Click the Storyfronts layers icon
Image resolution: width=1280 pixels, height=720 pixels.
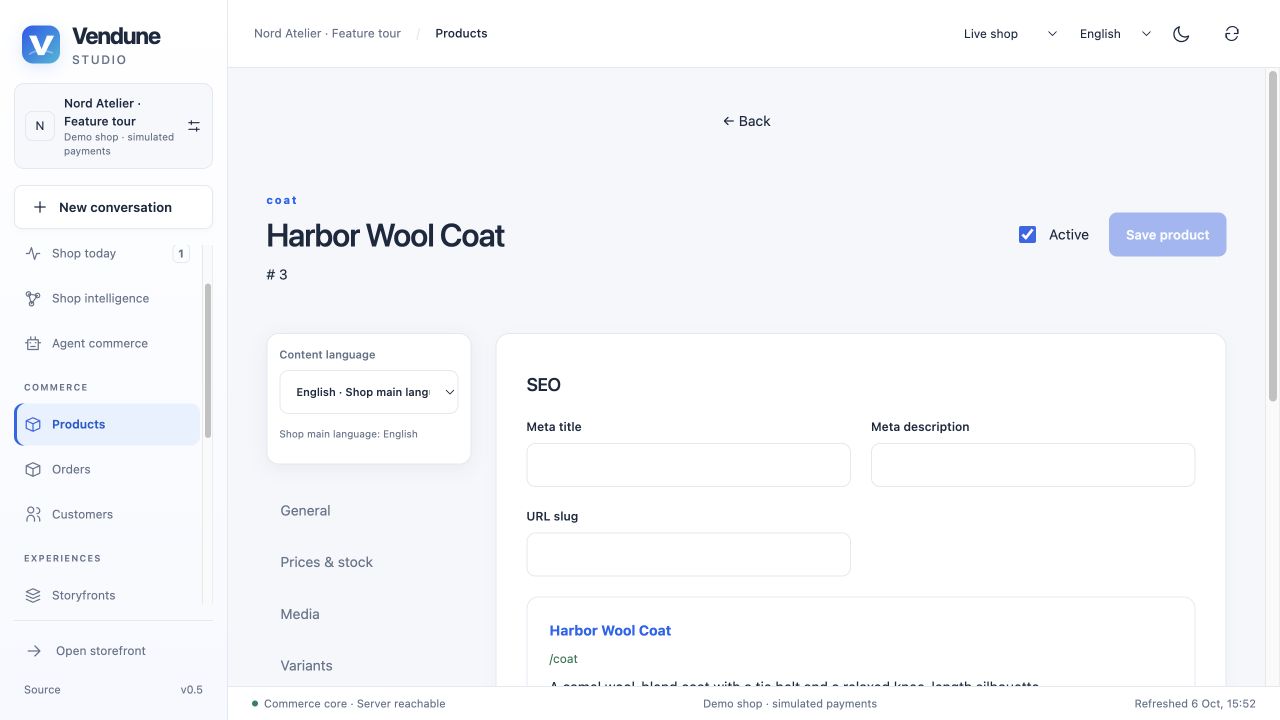[33, 595]
